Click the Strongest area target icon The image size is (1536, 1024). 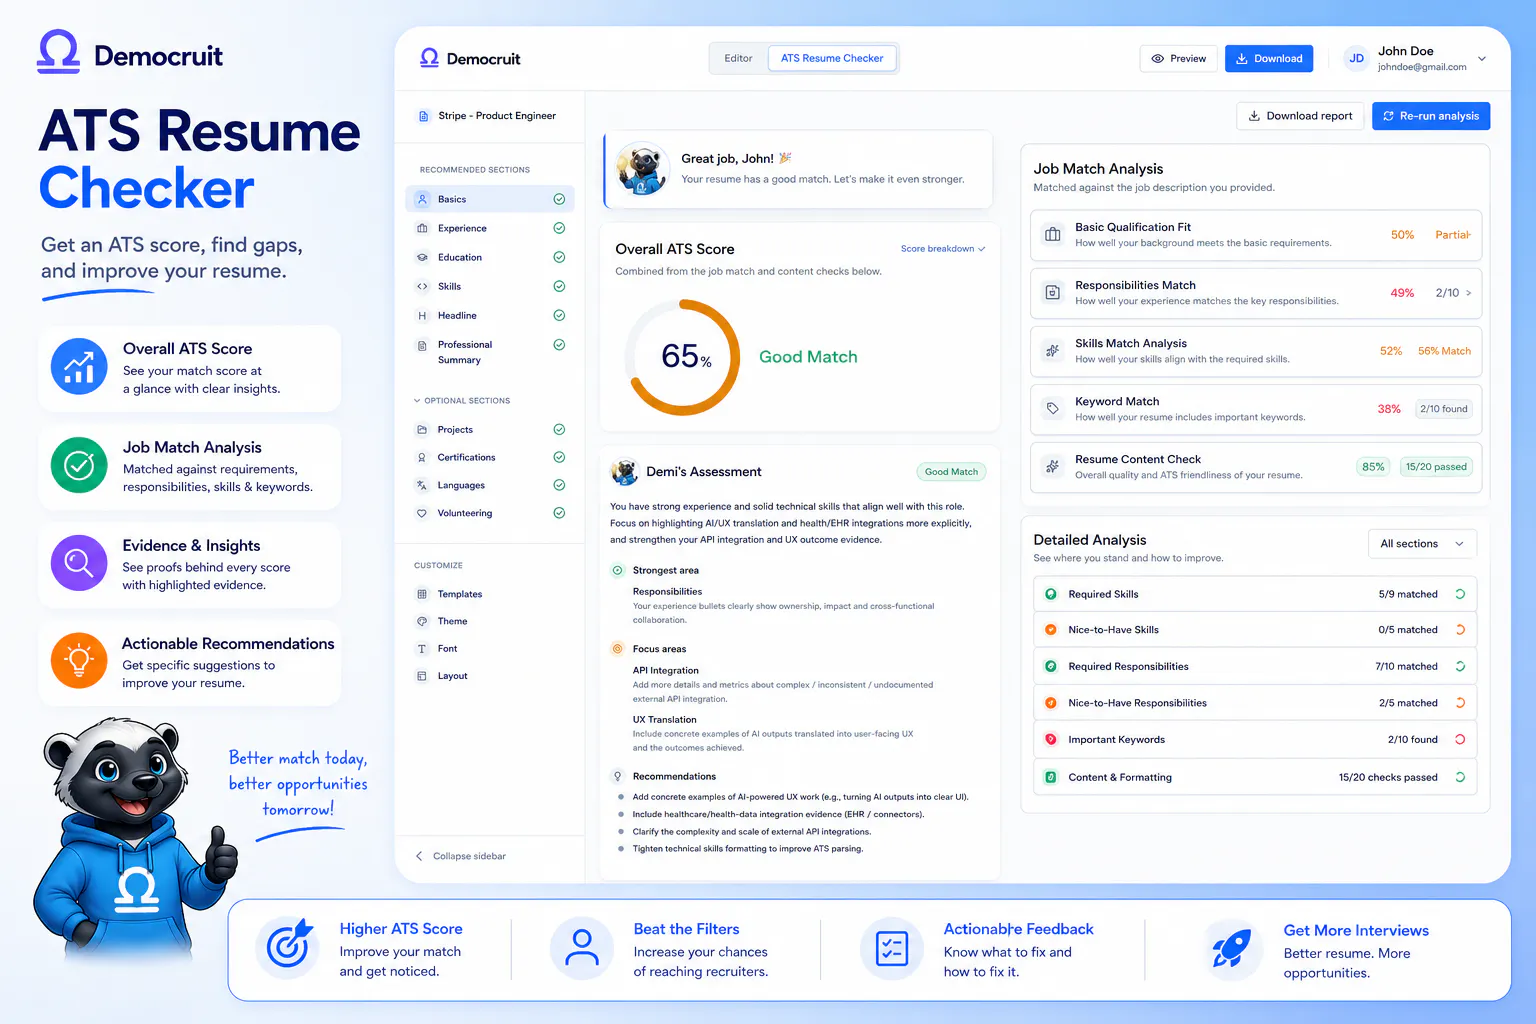[618, 570]
